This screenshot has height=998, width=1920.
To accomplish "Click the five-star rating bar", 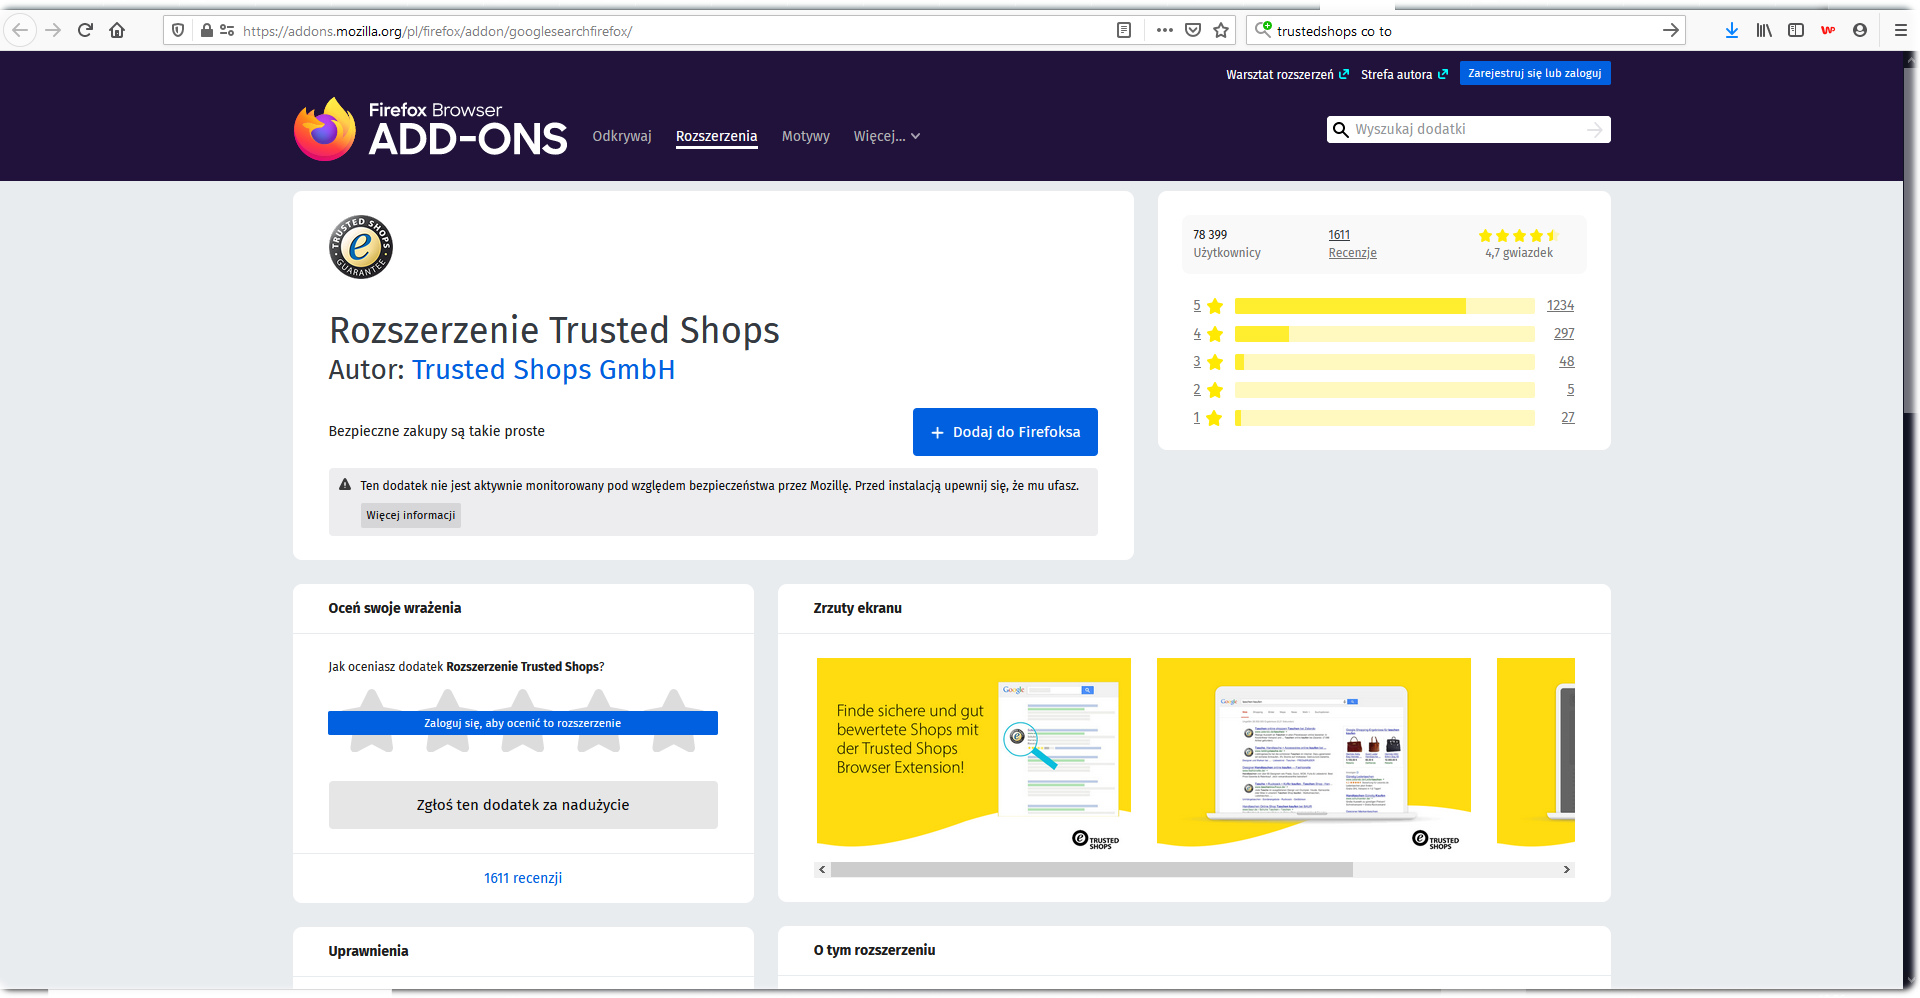I will pos(1385,306).
